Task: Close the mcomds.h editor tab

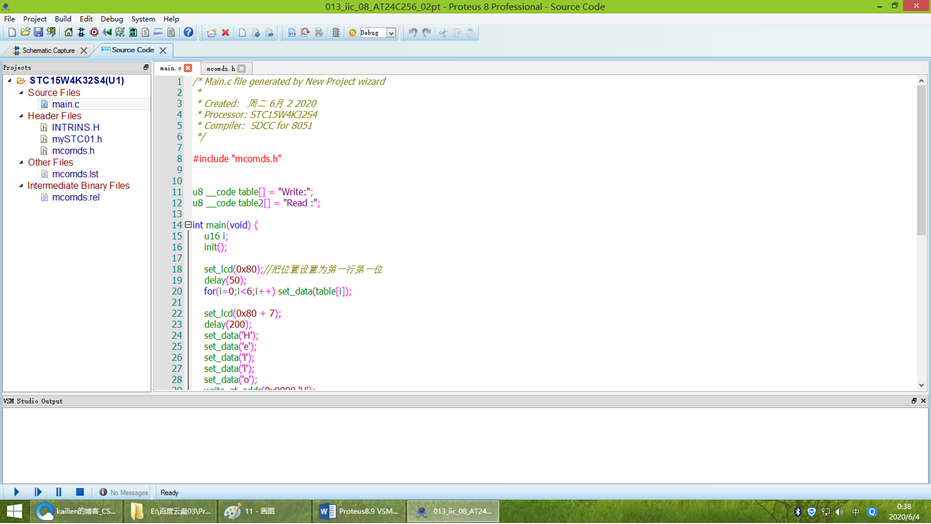Action: click(242, 69)
